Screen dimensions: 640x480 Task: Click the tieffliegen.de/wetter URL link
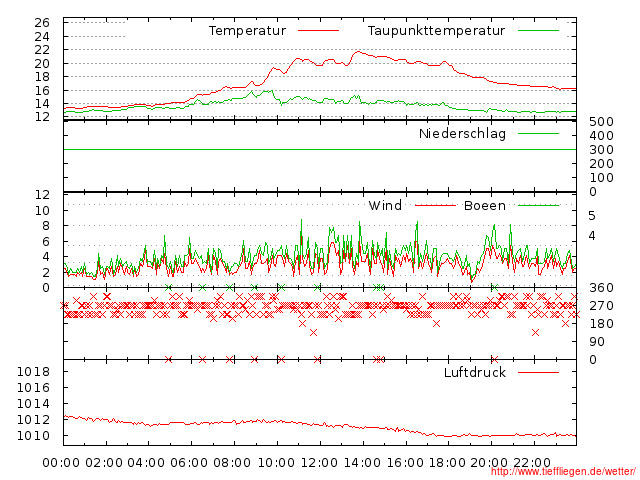563,471
